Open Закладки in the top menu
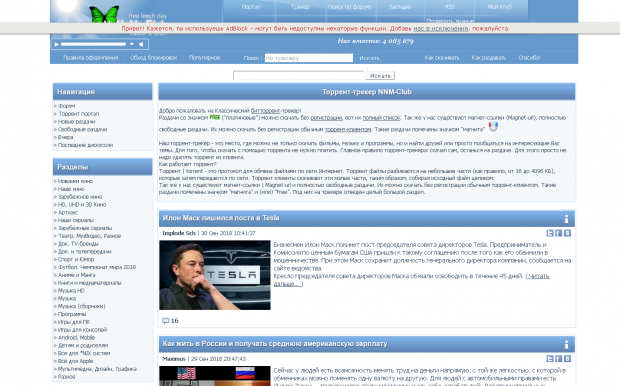Viewport: 620px width, 386px height. pyautogui.click(x=400, y=7)
